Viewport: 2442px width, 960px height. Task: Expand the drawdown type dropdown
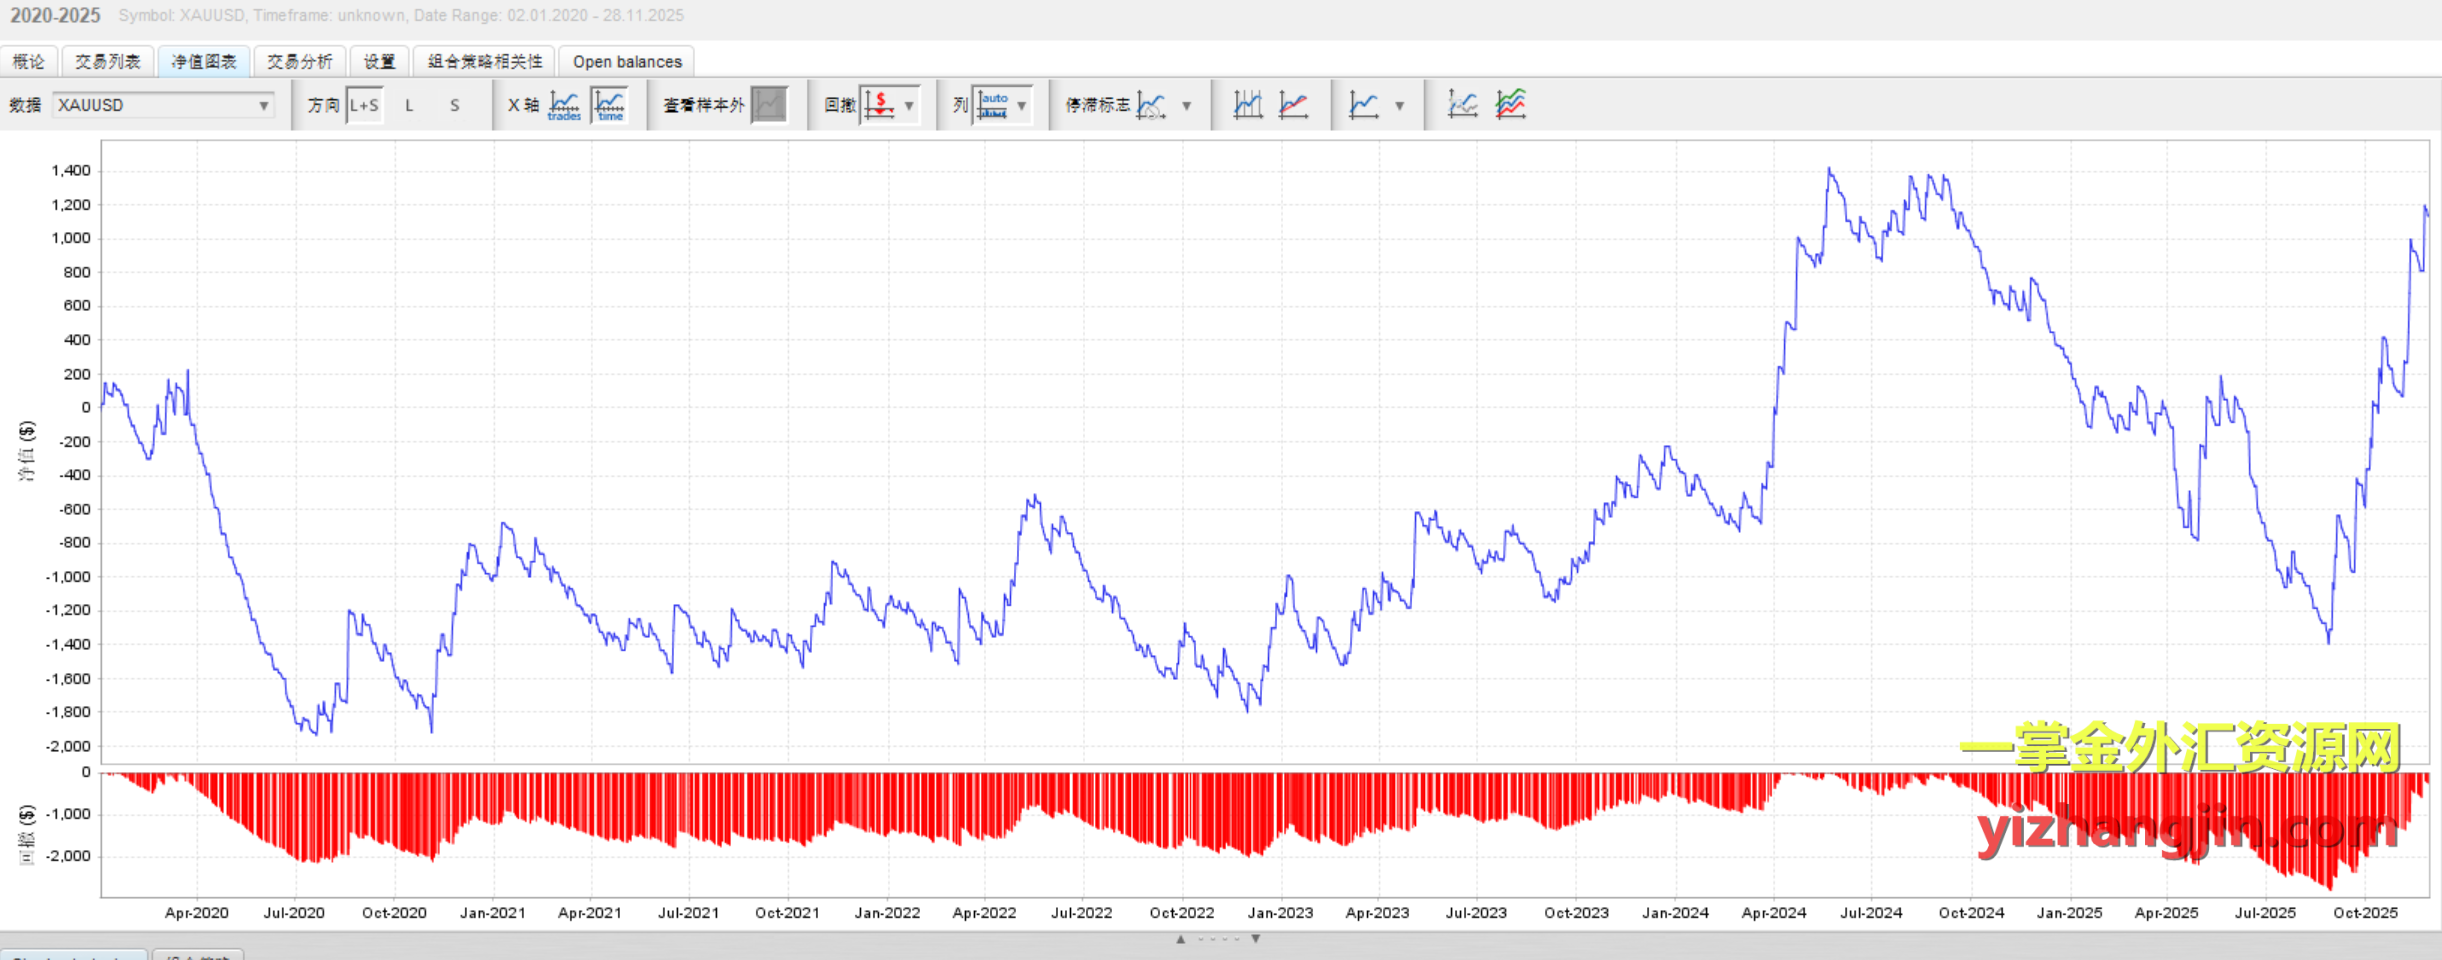(909, 105)
